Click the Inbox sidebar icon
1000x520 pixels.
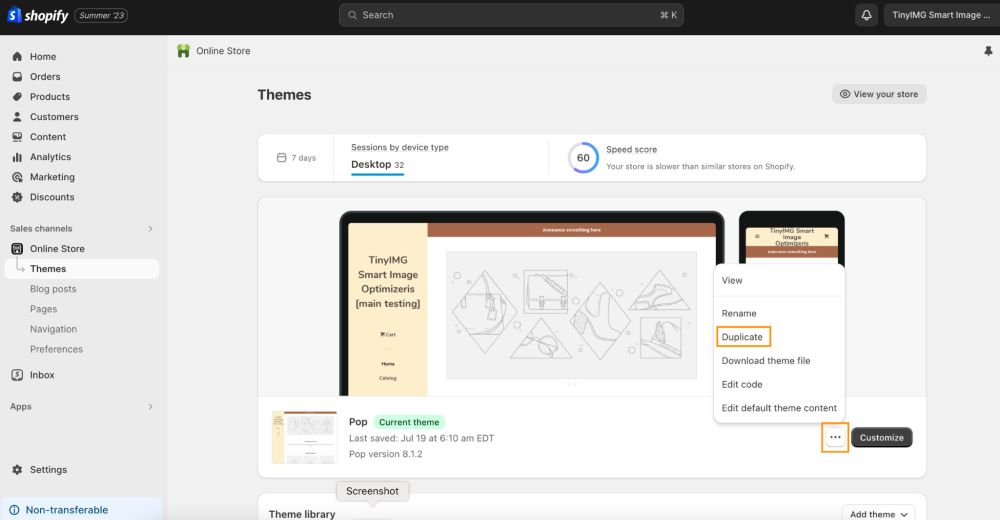(17, 375)
